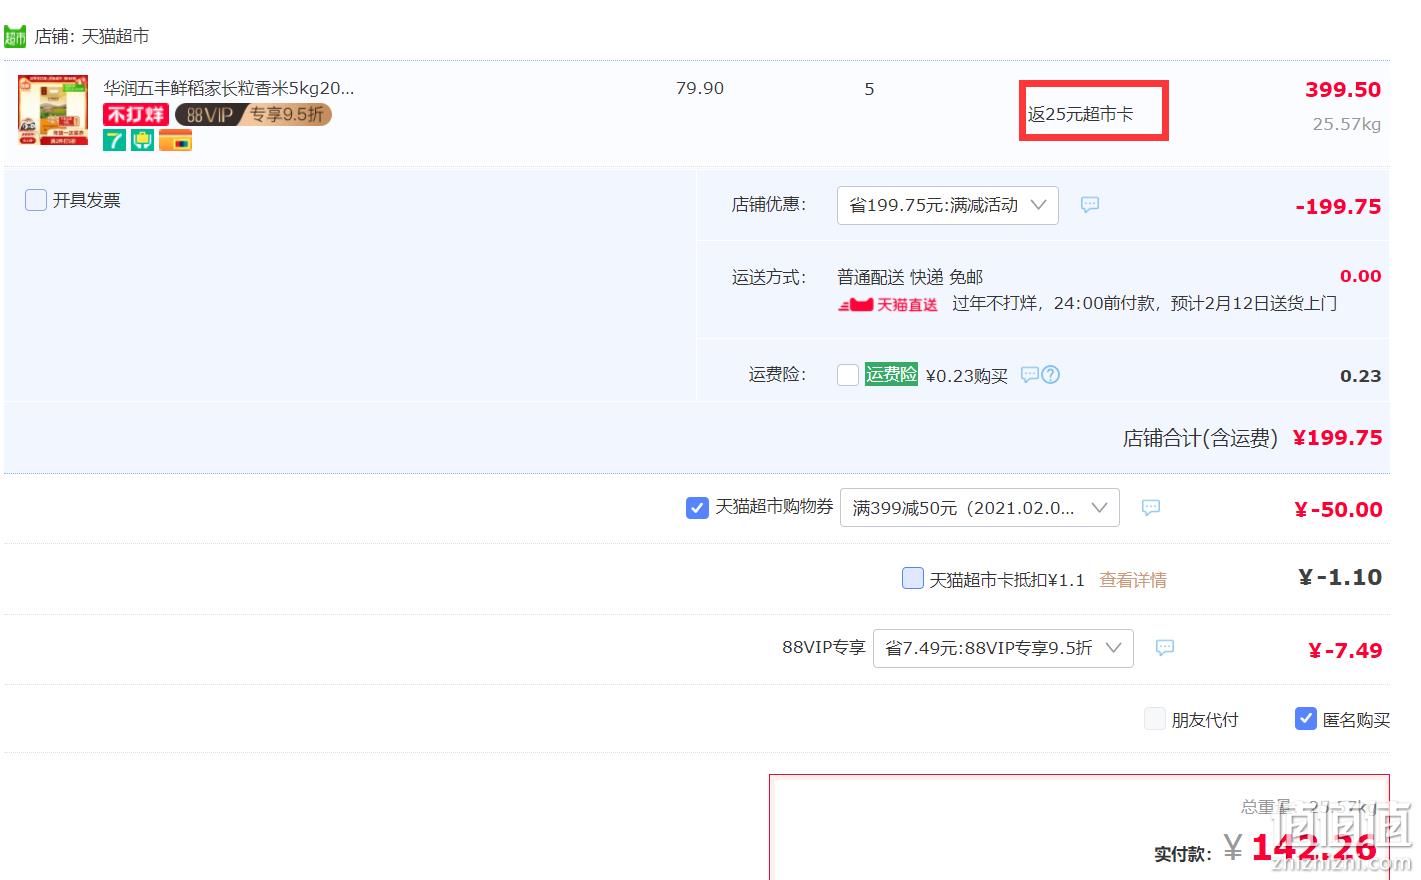Click the 普通配送 快递 免邮 shipping text
The image size is (1421, 880).
point(910,277)
